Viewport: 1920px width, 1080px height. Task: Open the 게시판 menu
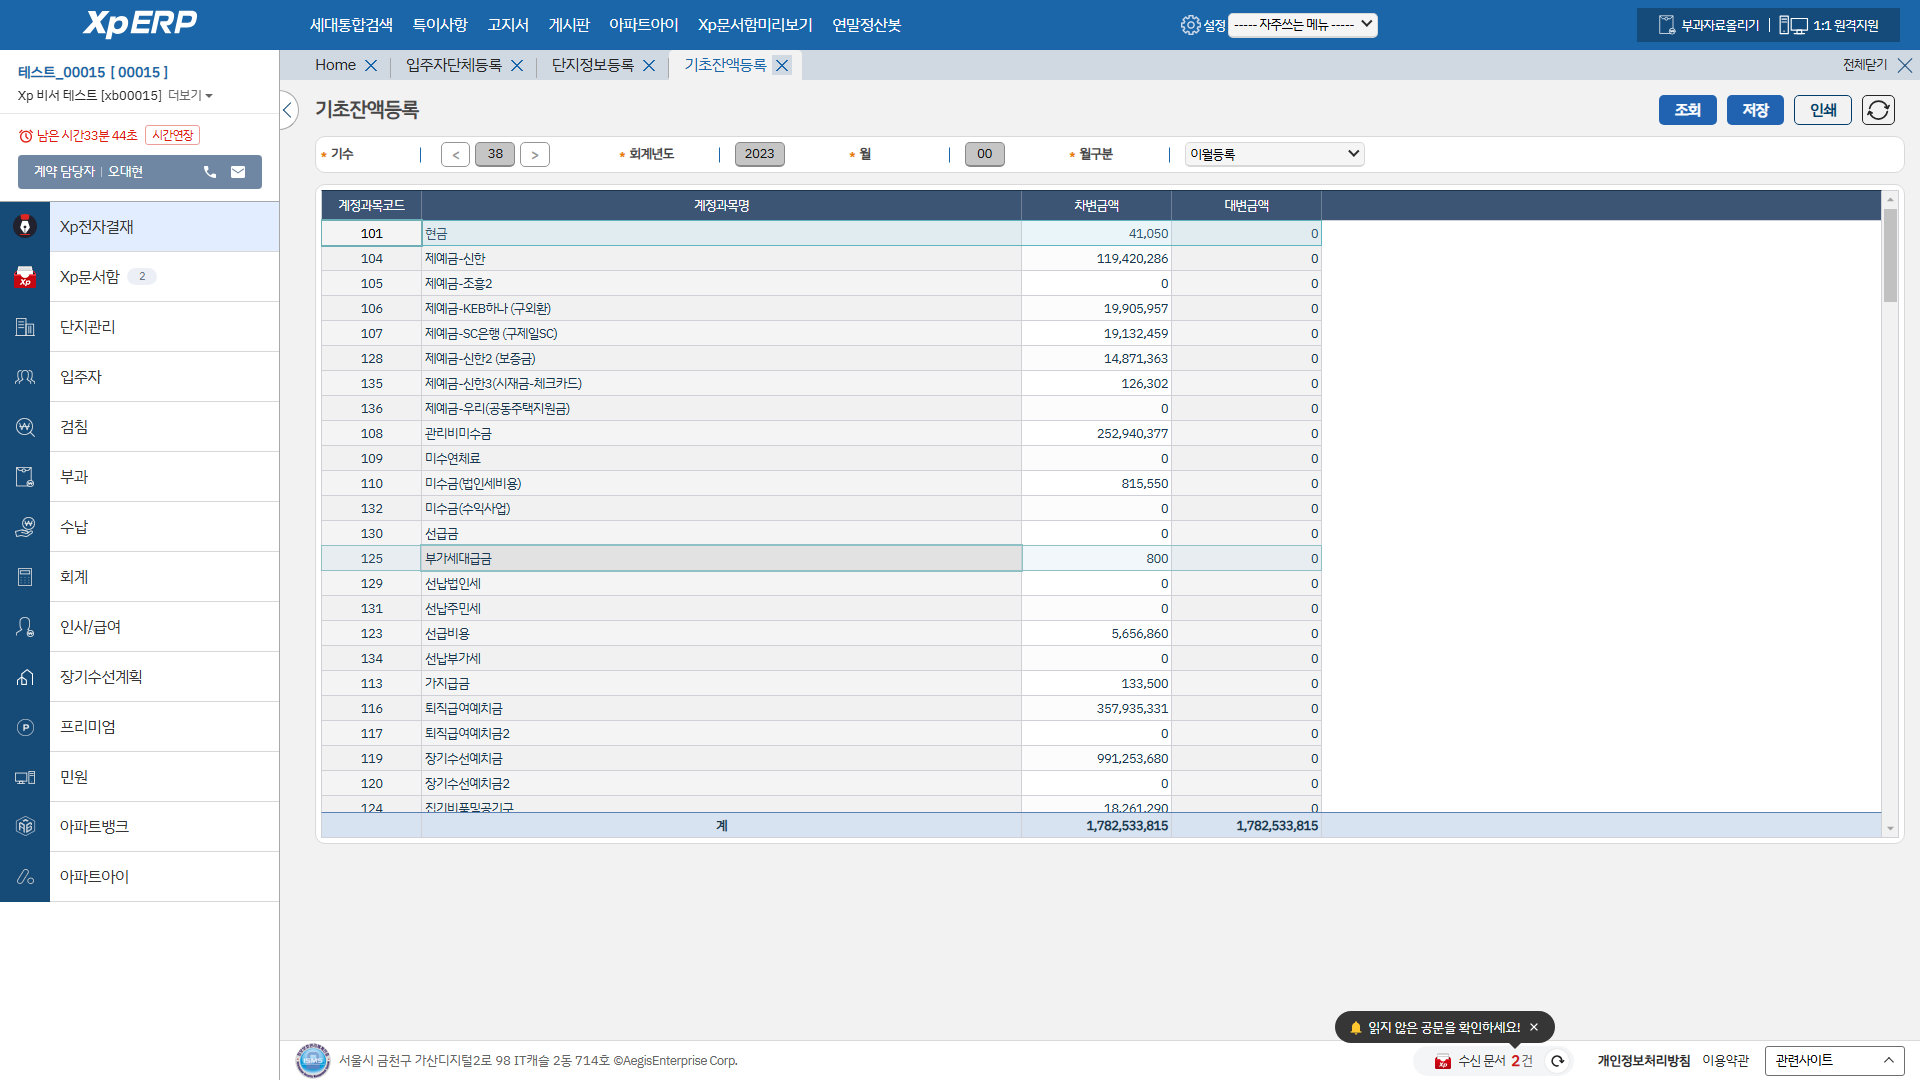pos(569,25)
